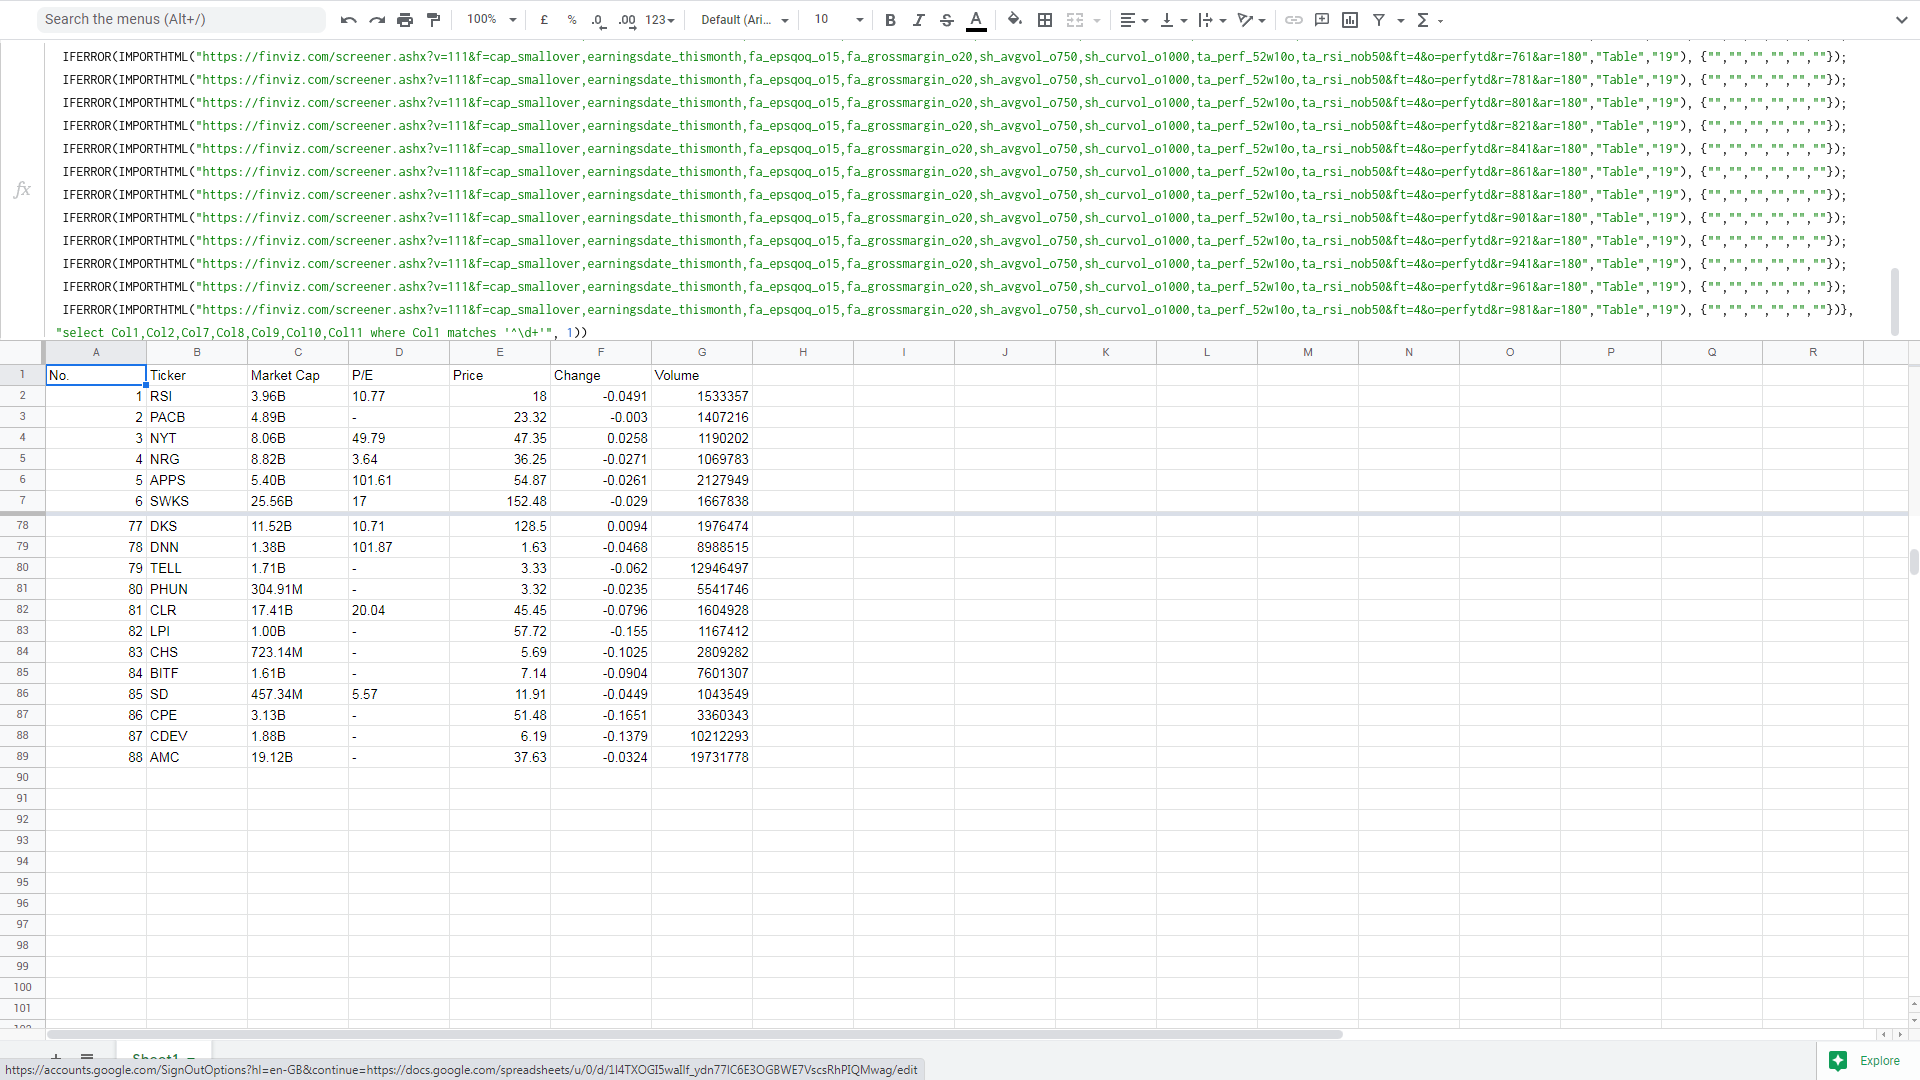Open the Functions sigma menu
Screen dimensions: 1920x1080
click(x=1429, y=20)
